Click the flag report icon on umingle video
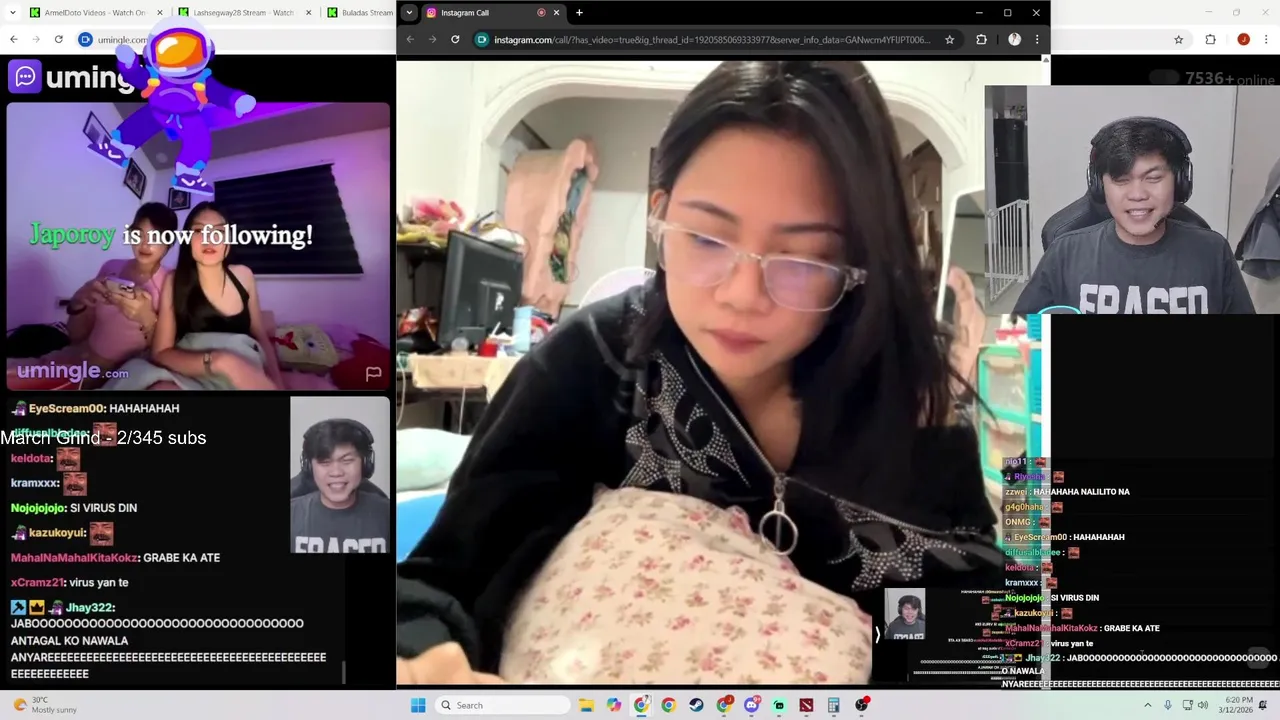Viewport: 1280px width, 720px height. point(373,373)
